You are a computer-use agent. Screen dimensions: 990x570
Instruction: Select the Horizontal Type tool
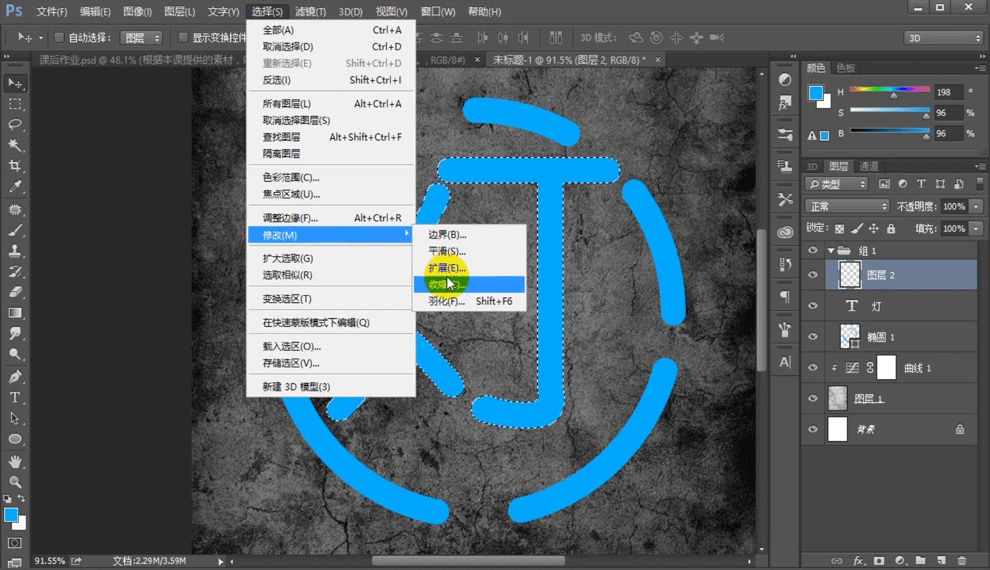[x=15, y=398]
